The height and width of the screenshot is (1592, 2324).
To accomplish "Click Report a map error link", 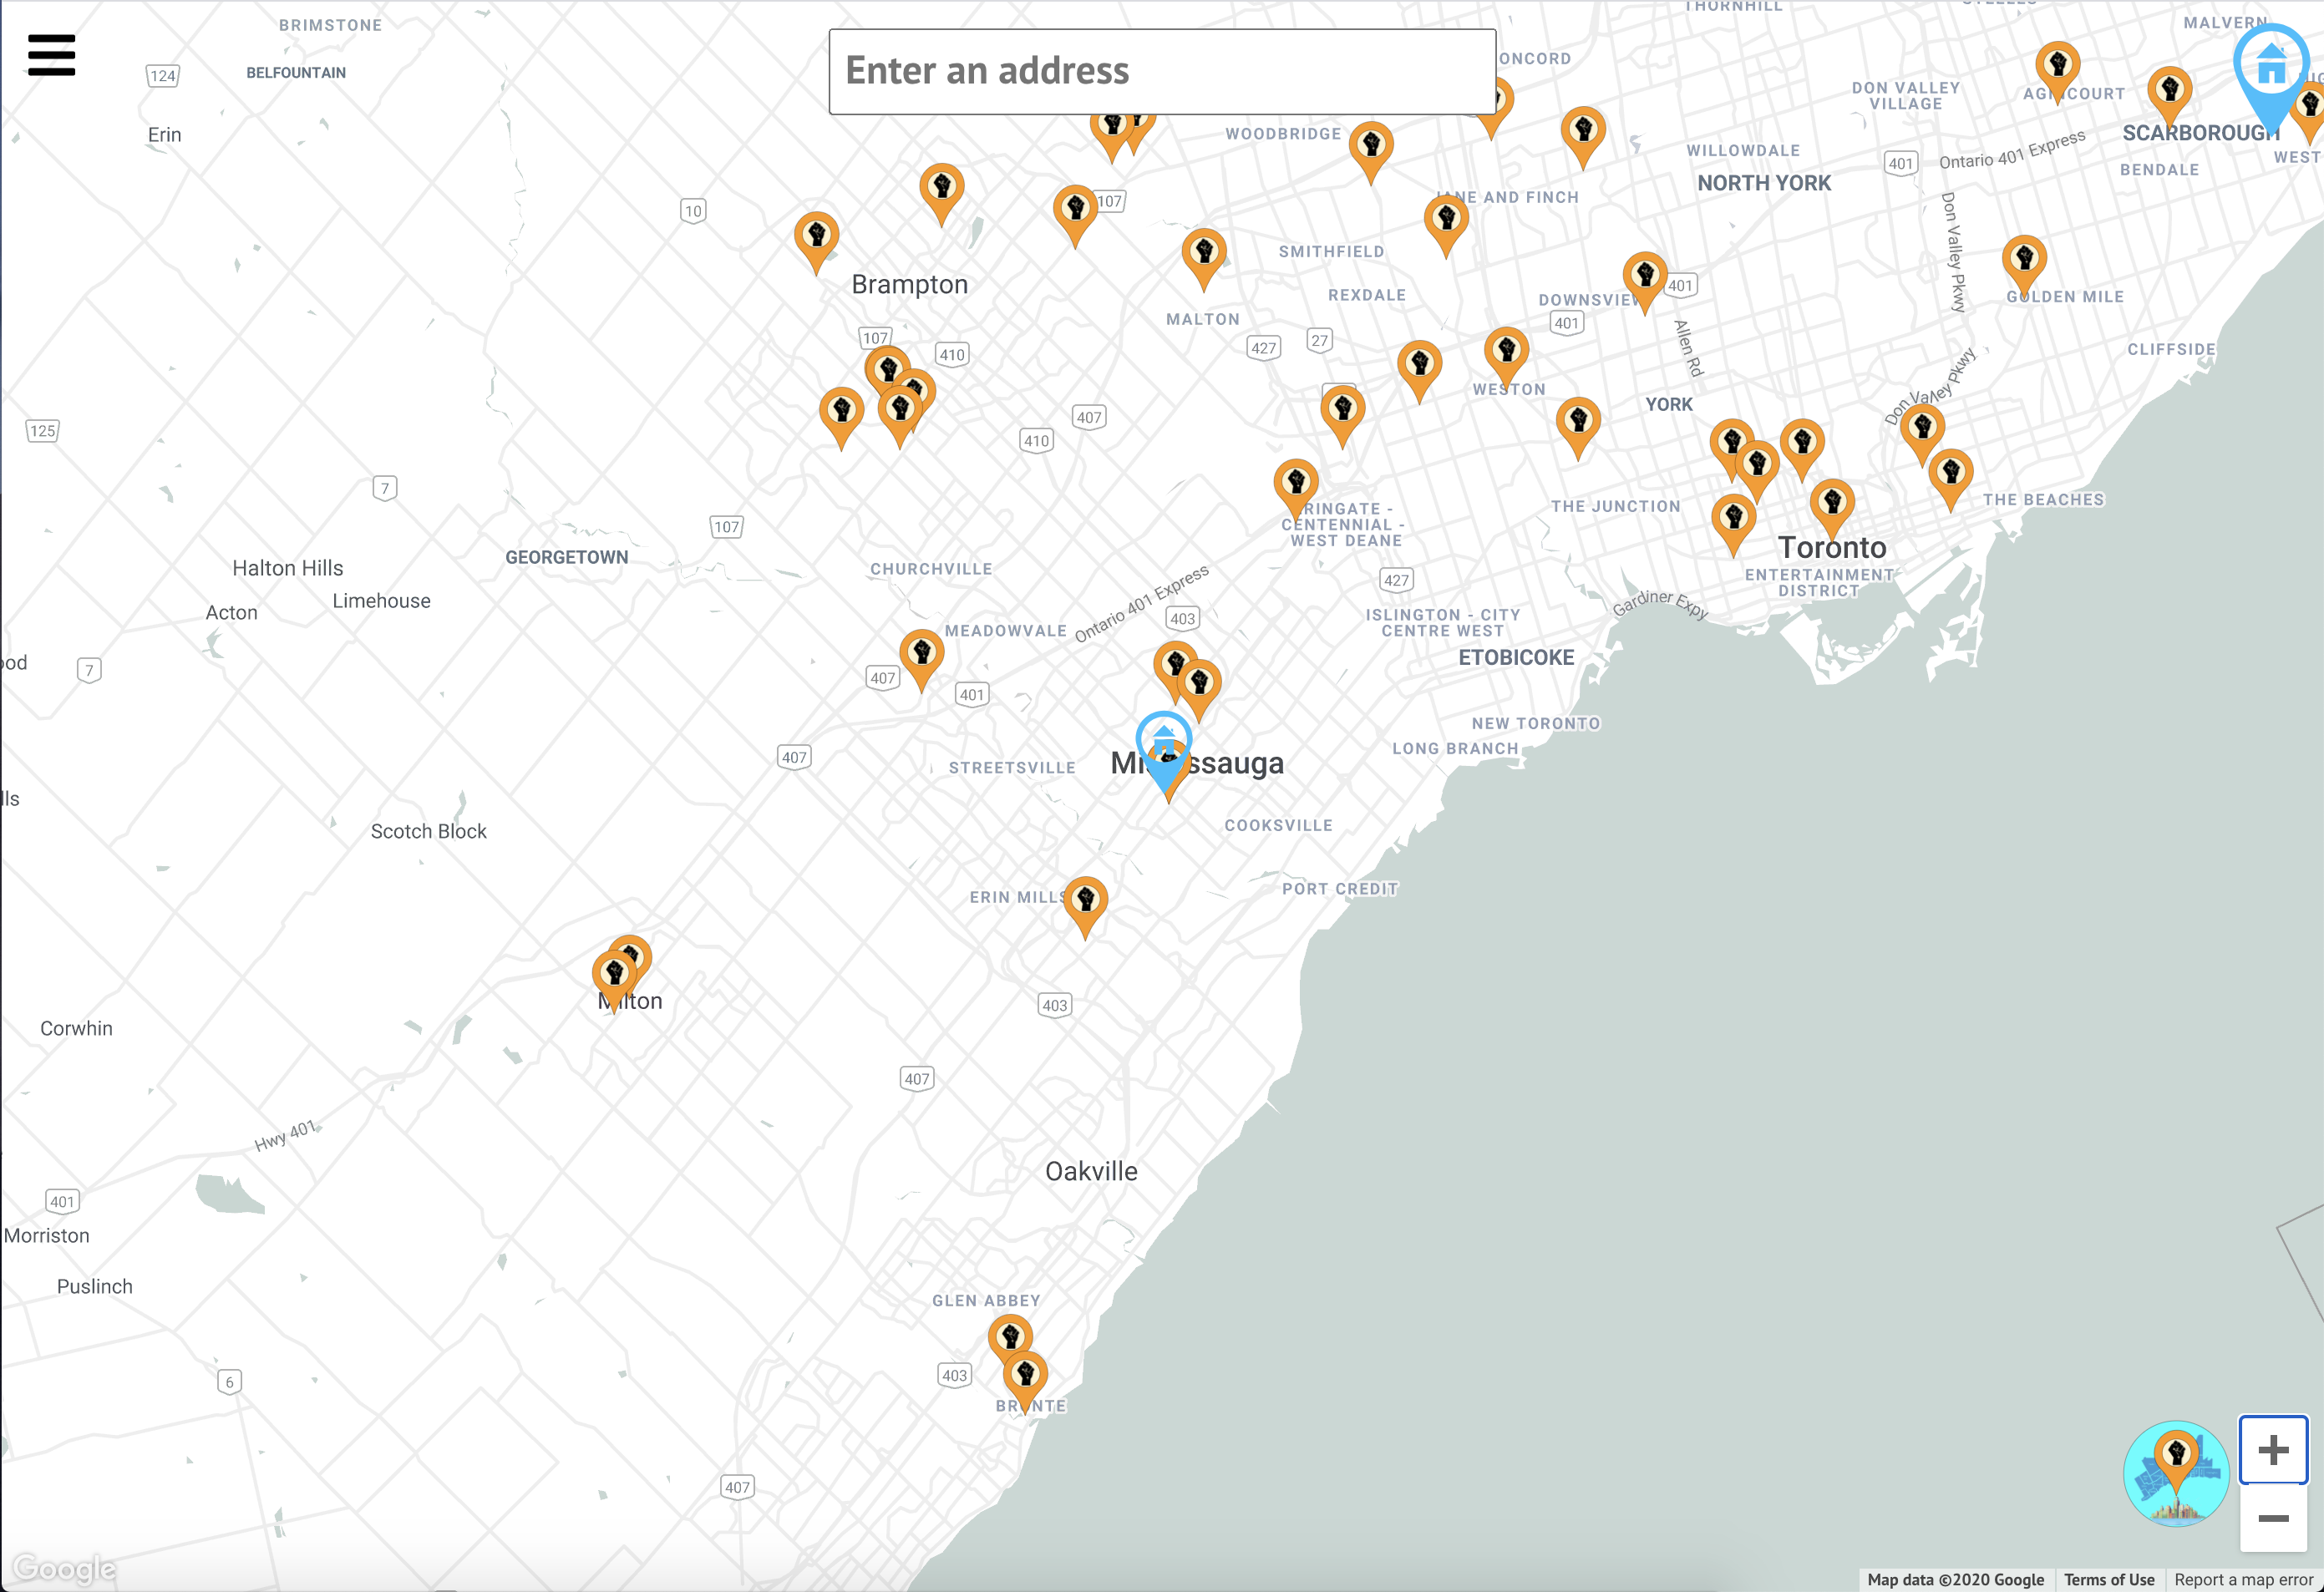I will pos(2243,1579).
